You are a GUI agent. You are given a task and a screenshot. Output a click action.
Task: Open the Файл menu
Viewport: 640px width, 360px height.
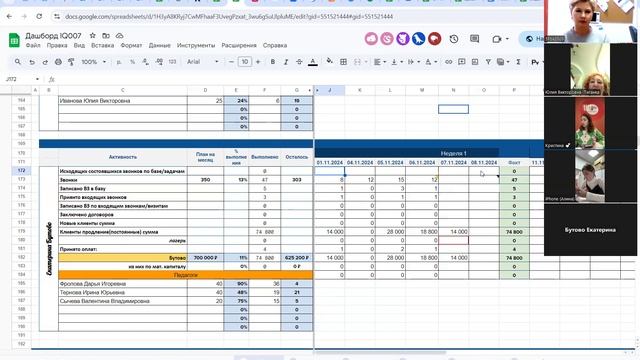point(33,45)
